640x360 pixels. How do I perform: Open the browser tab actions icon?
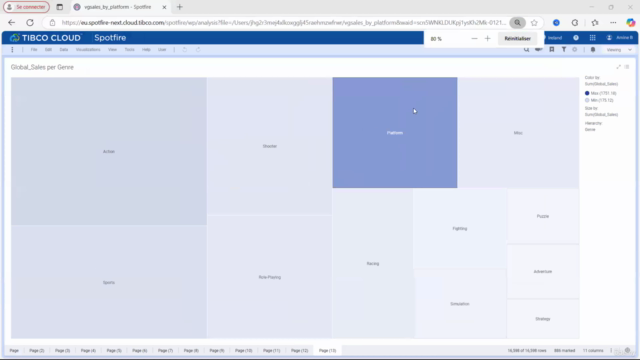[x=60, y=7]
